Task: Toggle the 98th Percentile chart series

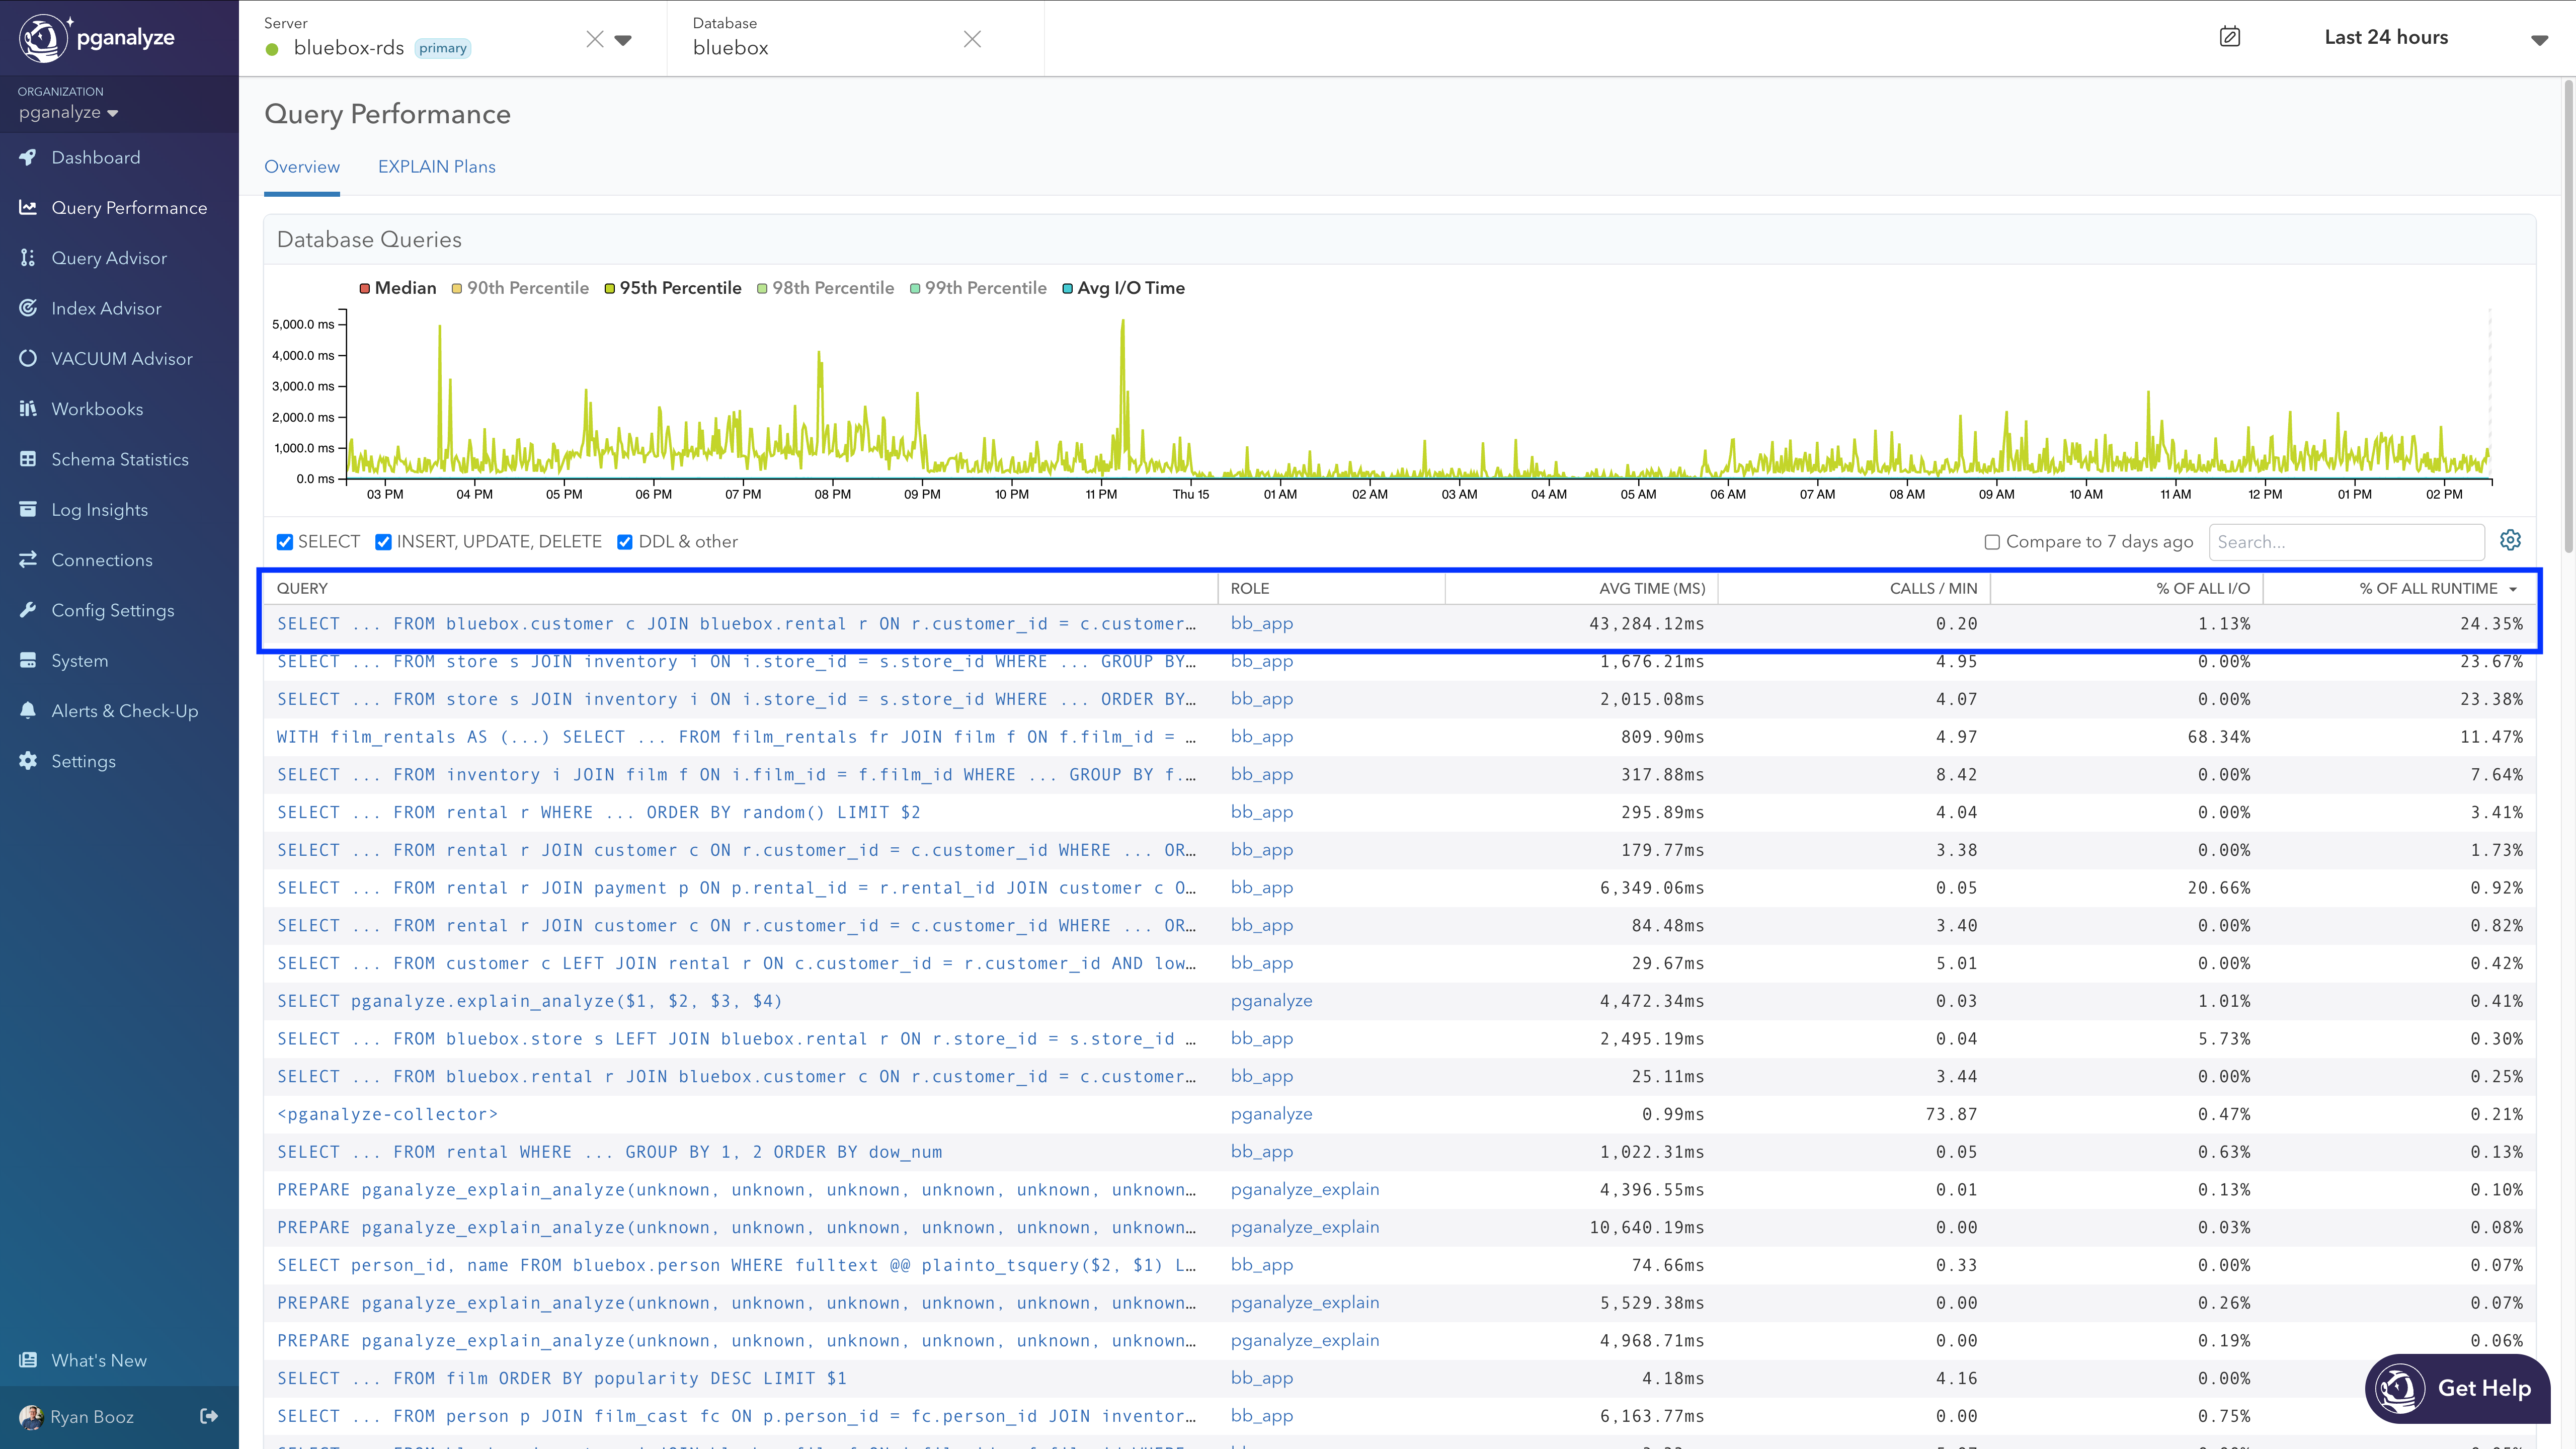Action: tap(825, 288)
